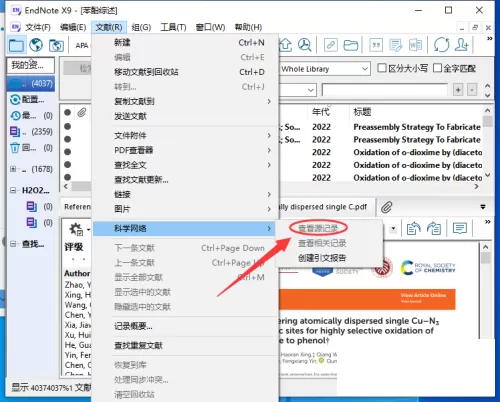Open the 工具(T) menu
Screen dimensions: 500x402
[173, 27]
